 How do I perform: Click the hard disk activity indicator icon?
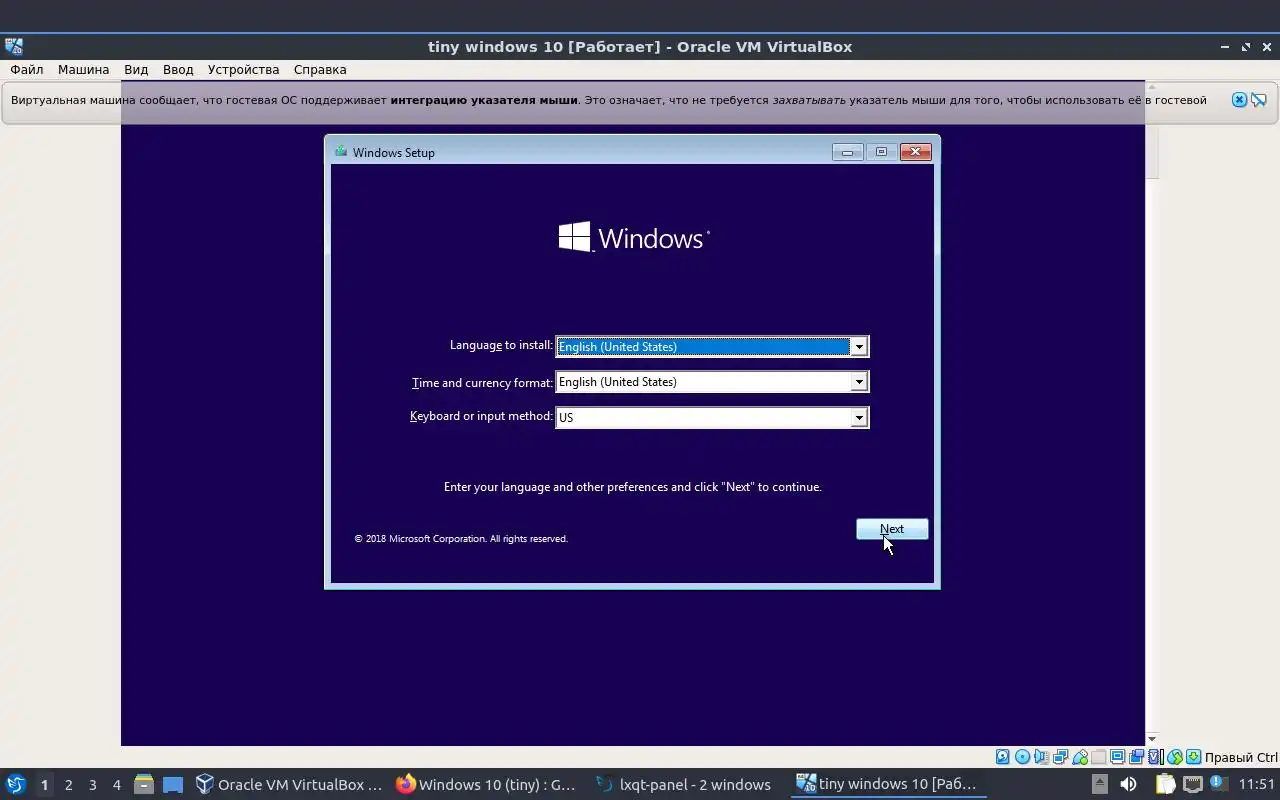pyautogui.click(x=1002, y=757)
